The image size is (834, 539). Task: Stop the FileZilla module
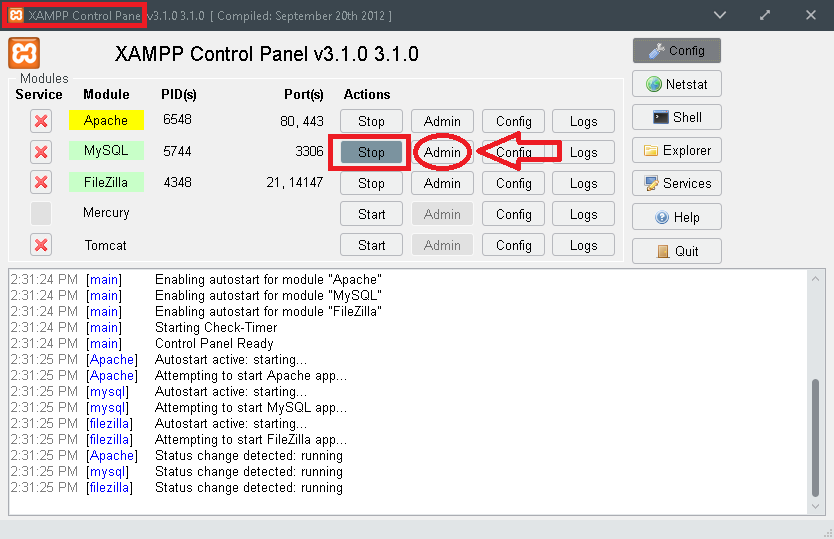[x=371, y=183]
